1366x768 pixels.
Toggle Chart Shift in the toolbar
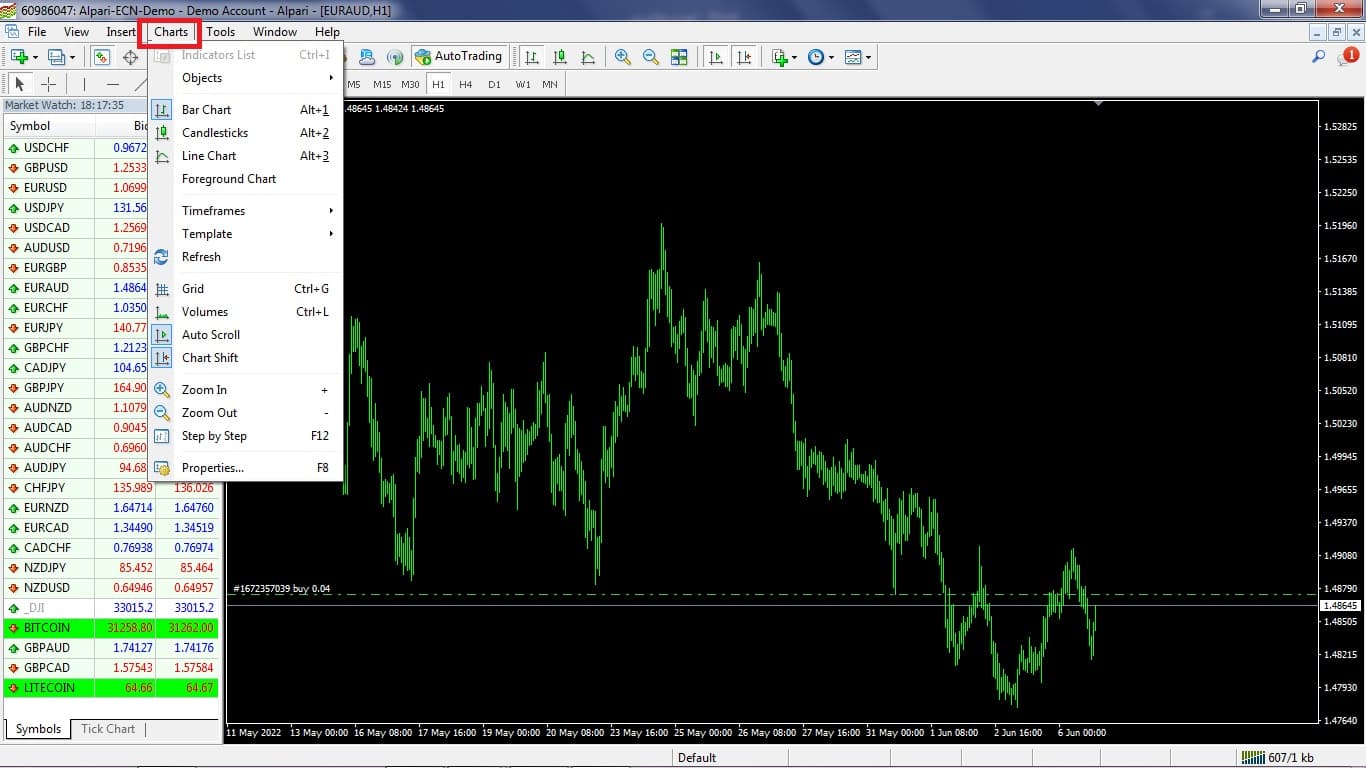pos(744,57)
